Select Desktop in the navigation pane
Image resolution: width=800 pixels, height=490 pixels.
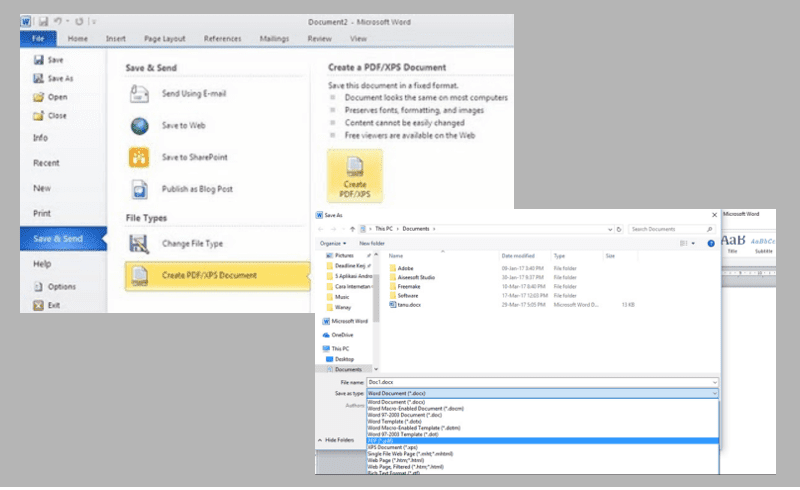tap(344, 359)
